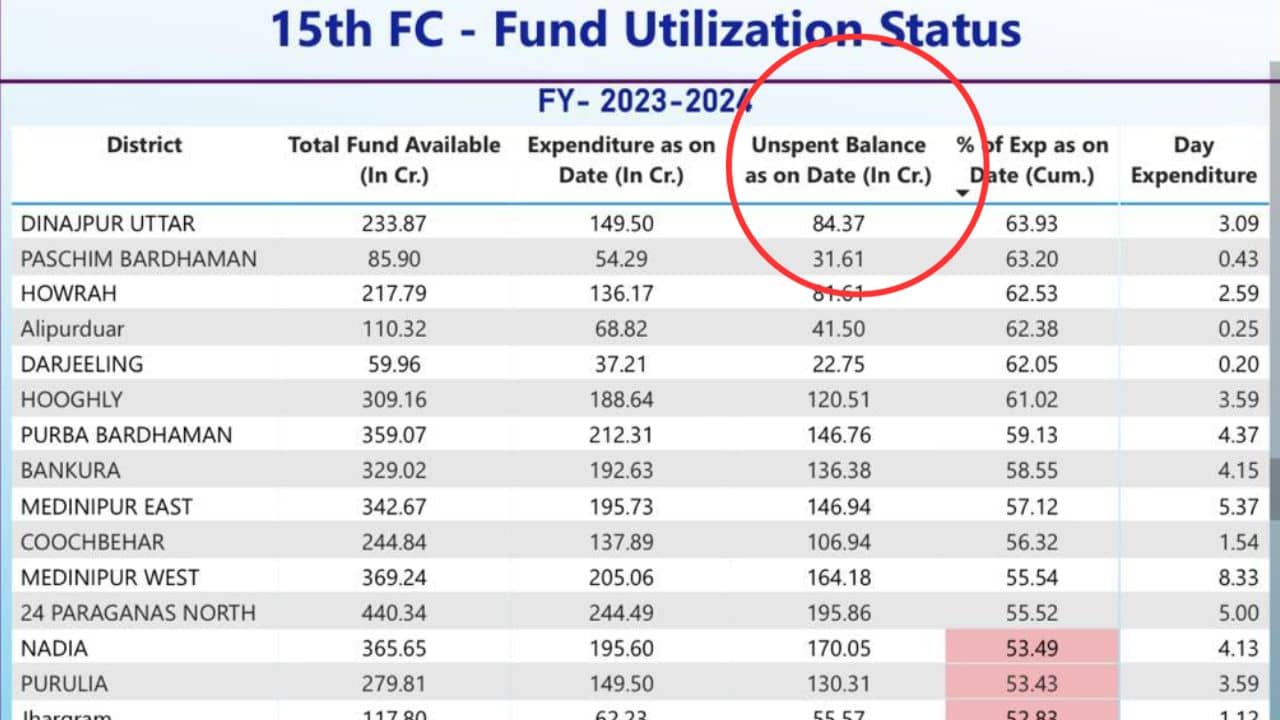Select the PASCHIM BARDHAMAN district name
Image resolution: width=1280 pixels, height=720 pixels.
coord(138,259)
